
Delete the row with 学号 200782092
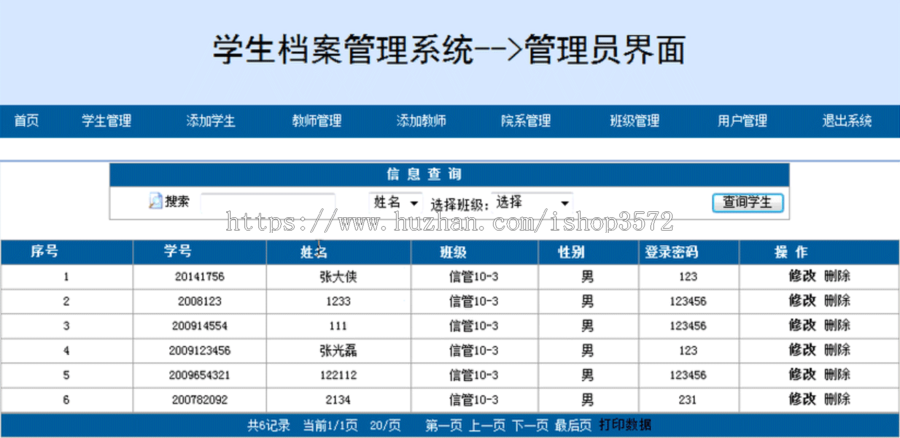point(837,400)
